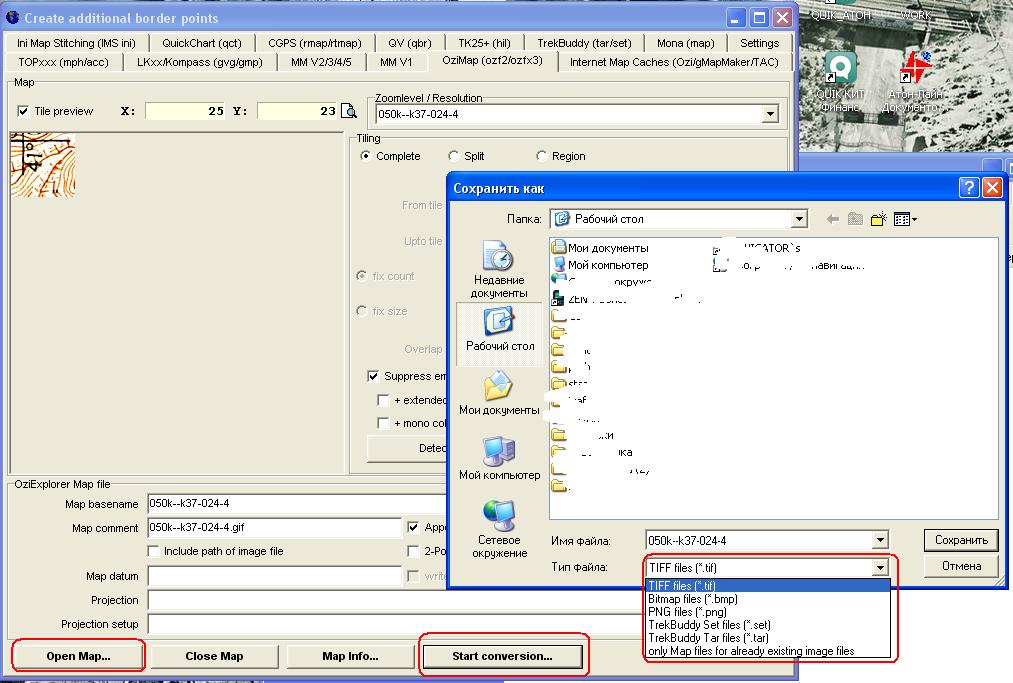This screenshot has width=1013, height=683.
Task: Expand the Папка folder location dropdown
Action: (x=798, y=219)
